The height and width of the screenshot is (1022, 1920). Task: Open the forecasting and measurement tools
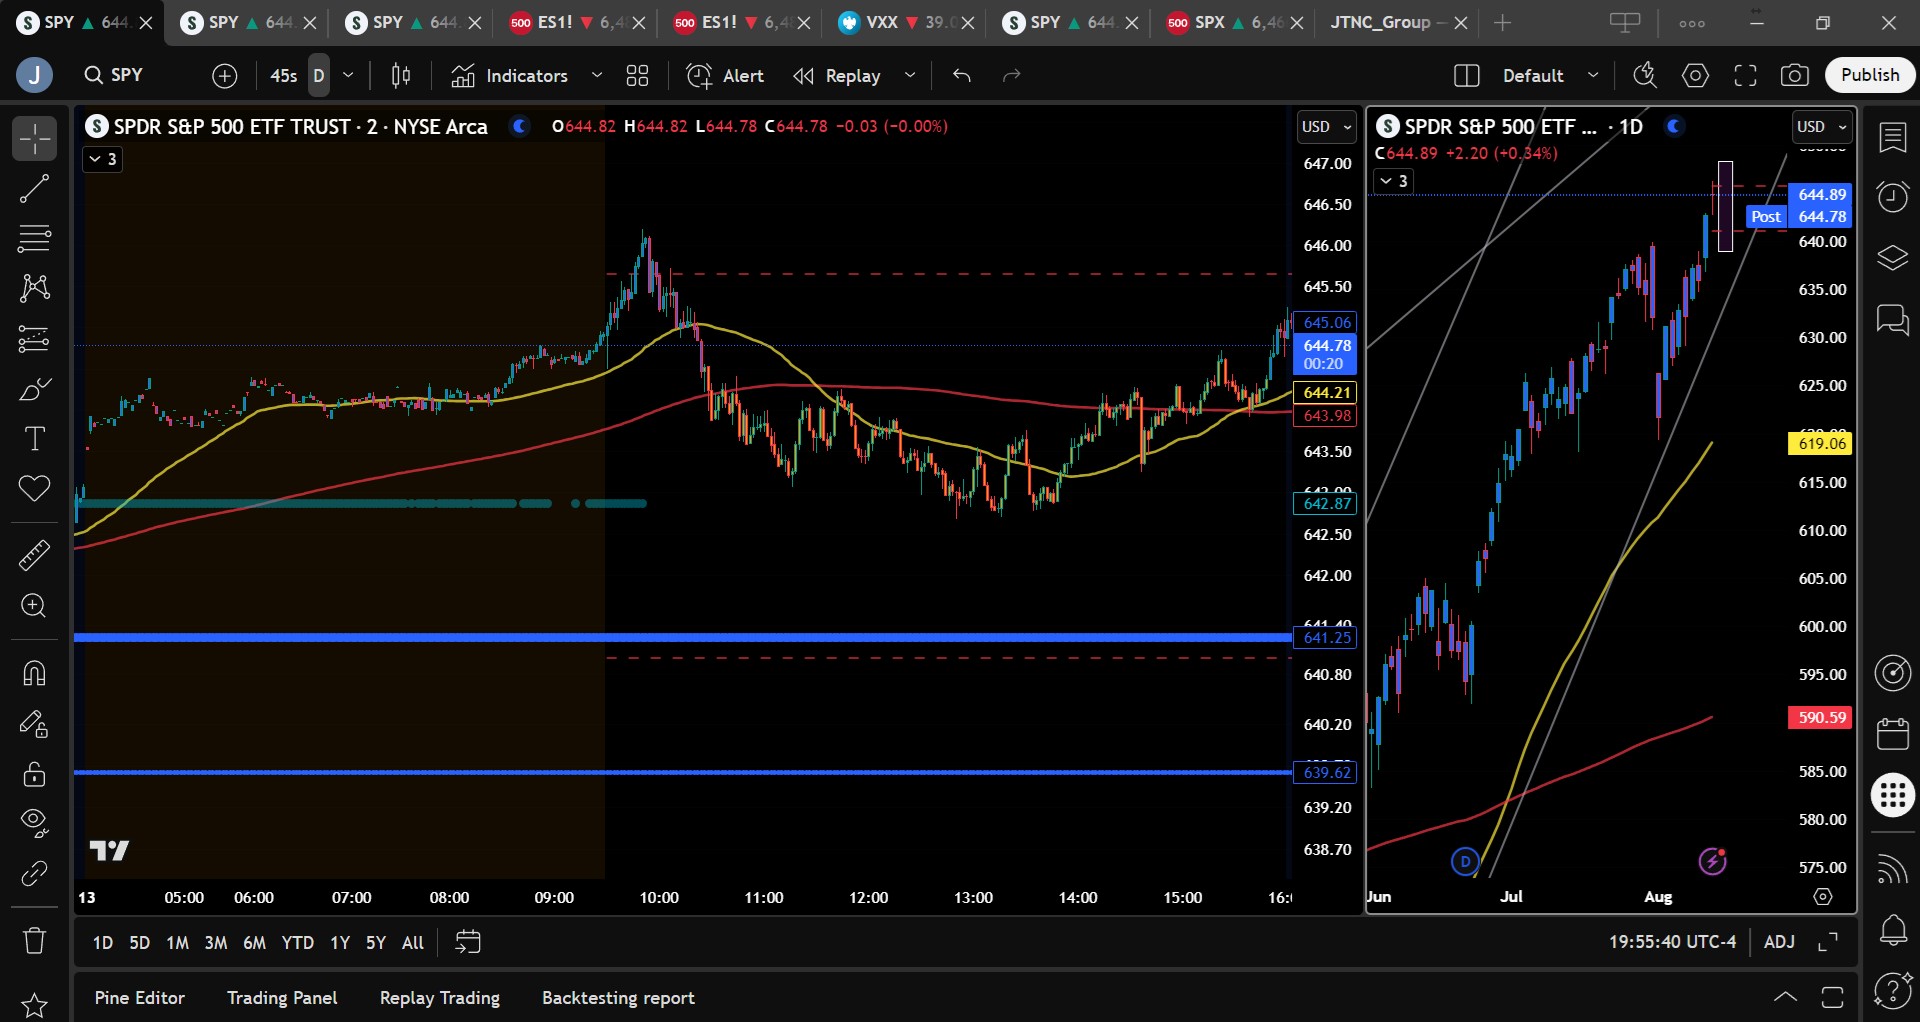tap(34, 339)
